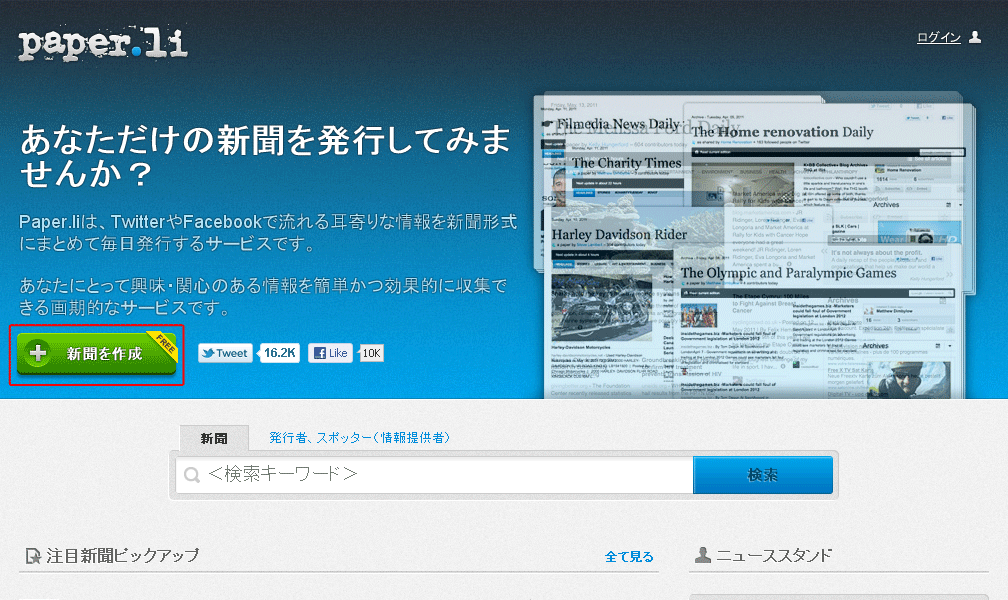Image resolution: width=1008 pixels, height=600 pixels.
Task: Click the headline あなただけの新聞を発行してみませんか？
Action: 265,156
